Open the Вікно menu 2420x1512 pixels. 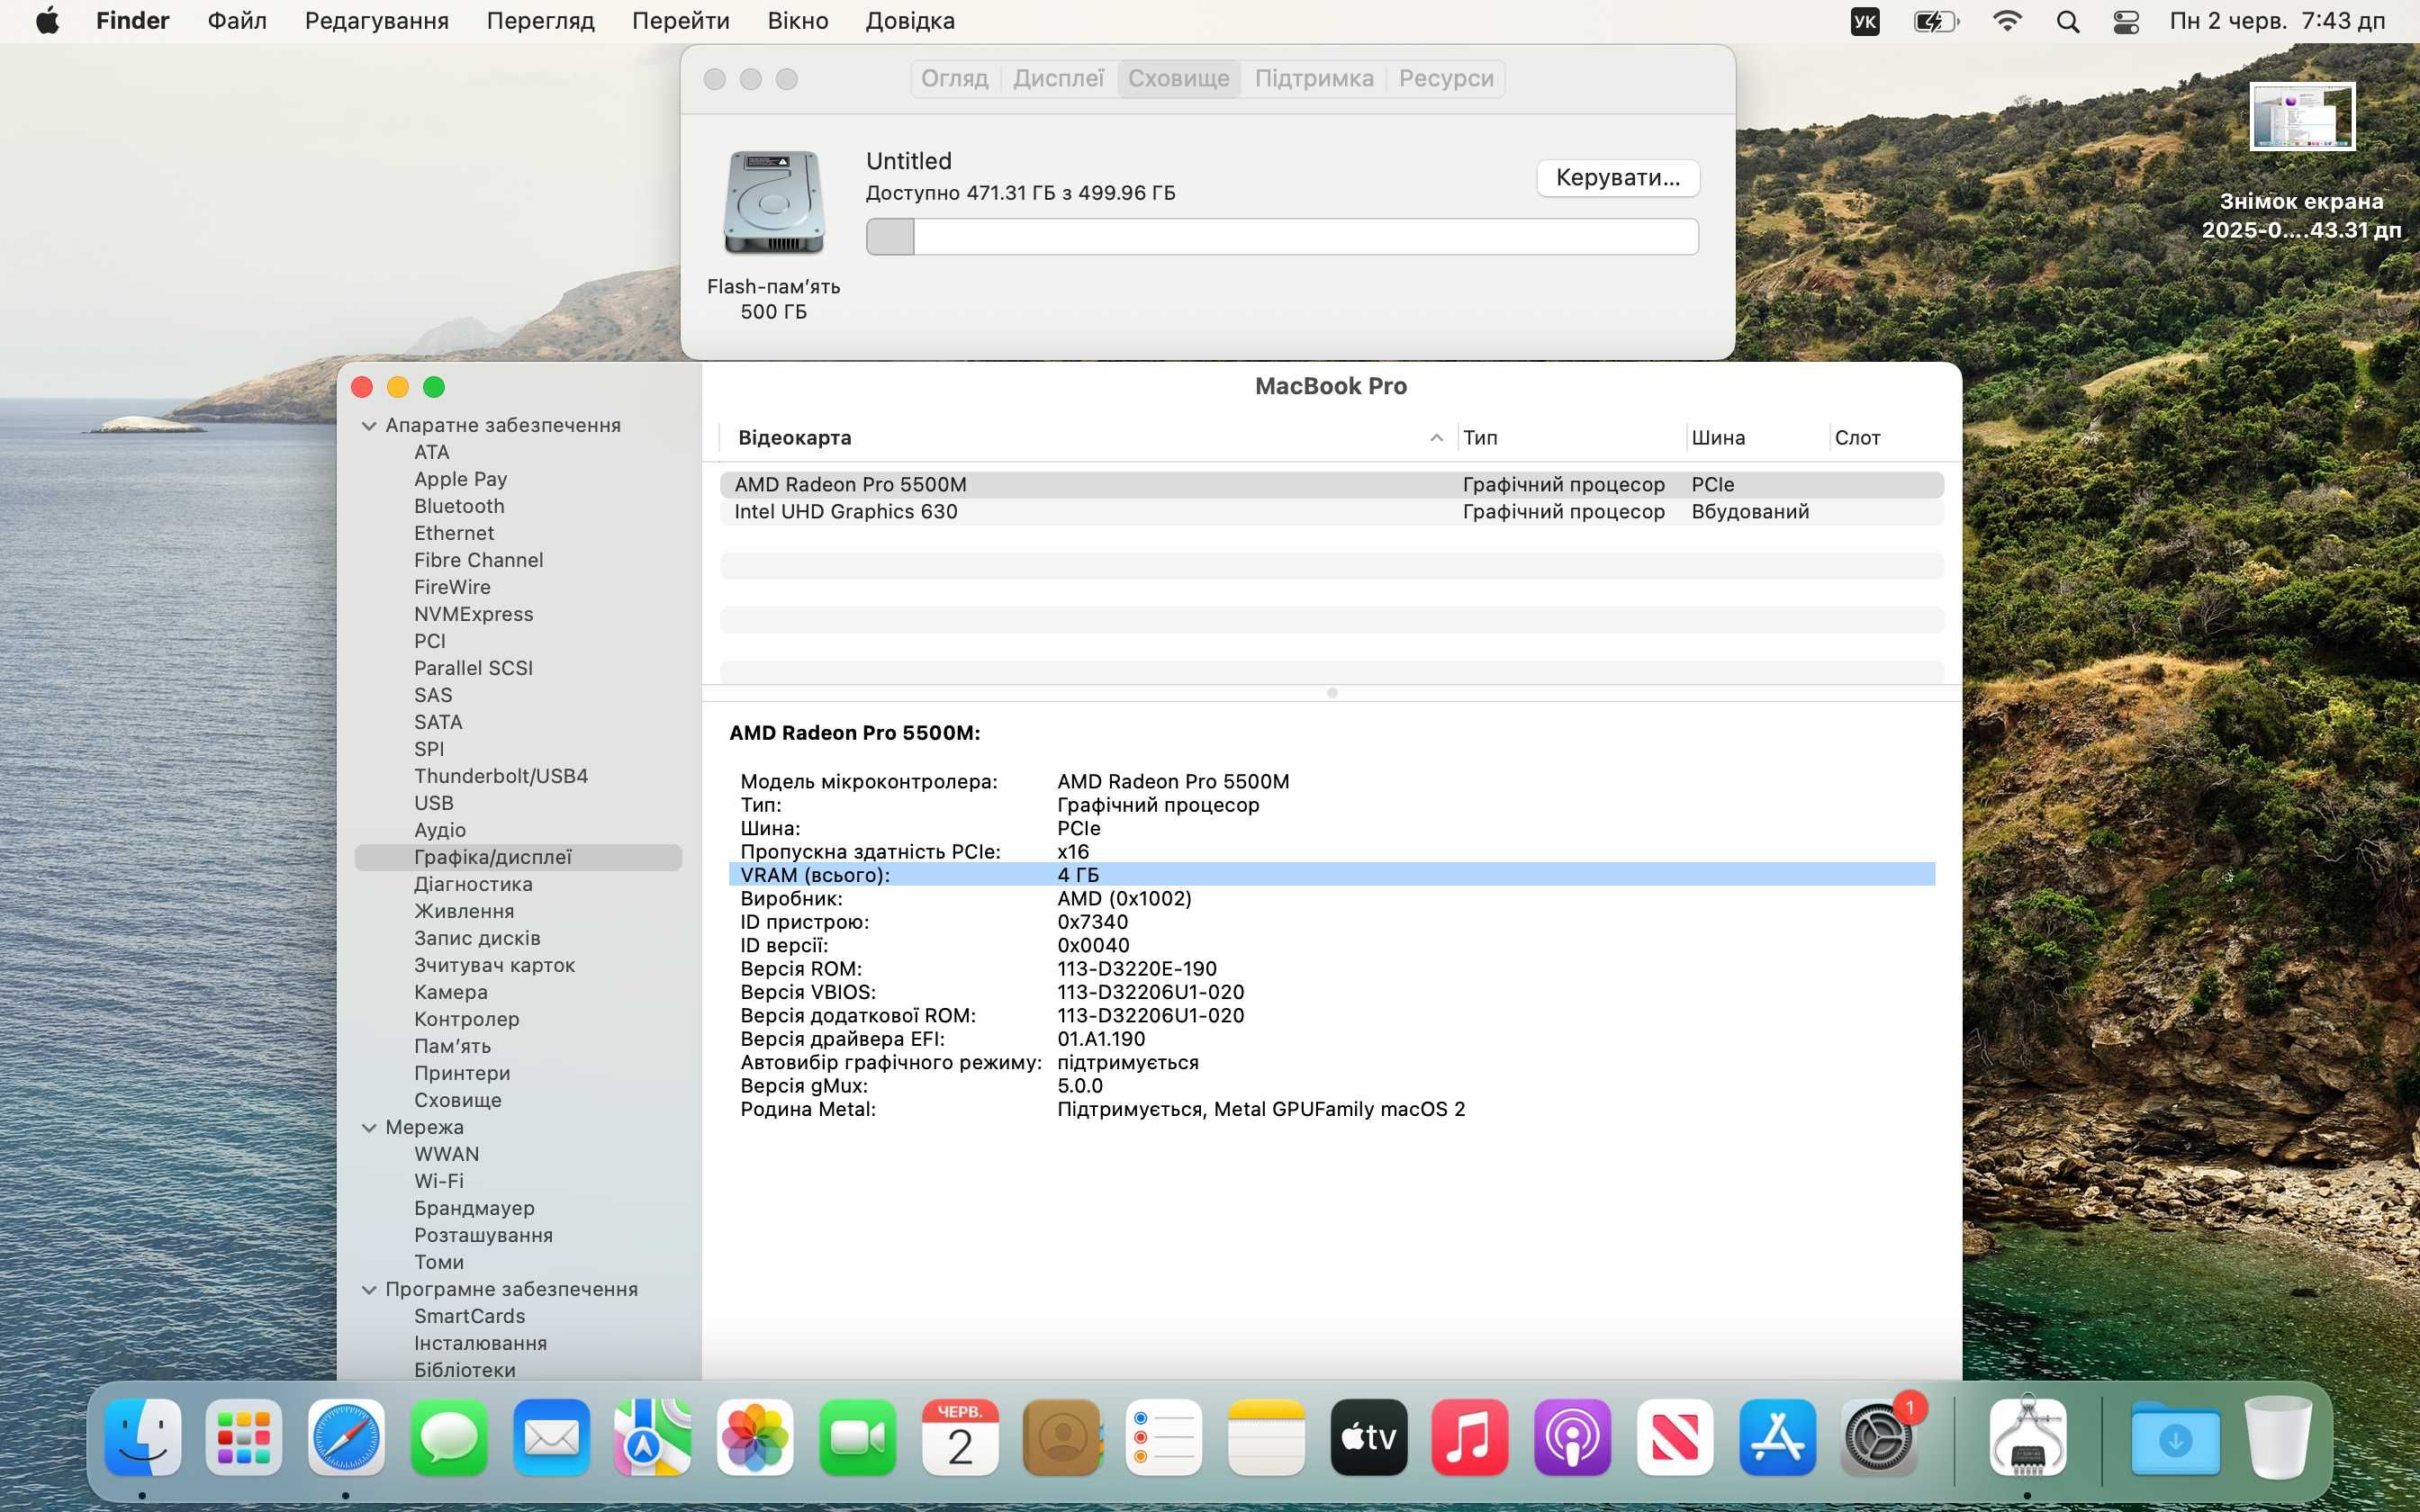coord(798,21)
